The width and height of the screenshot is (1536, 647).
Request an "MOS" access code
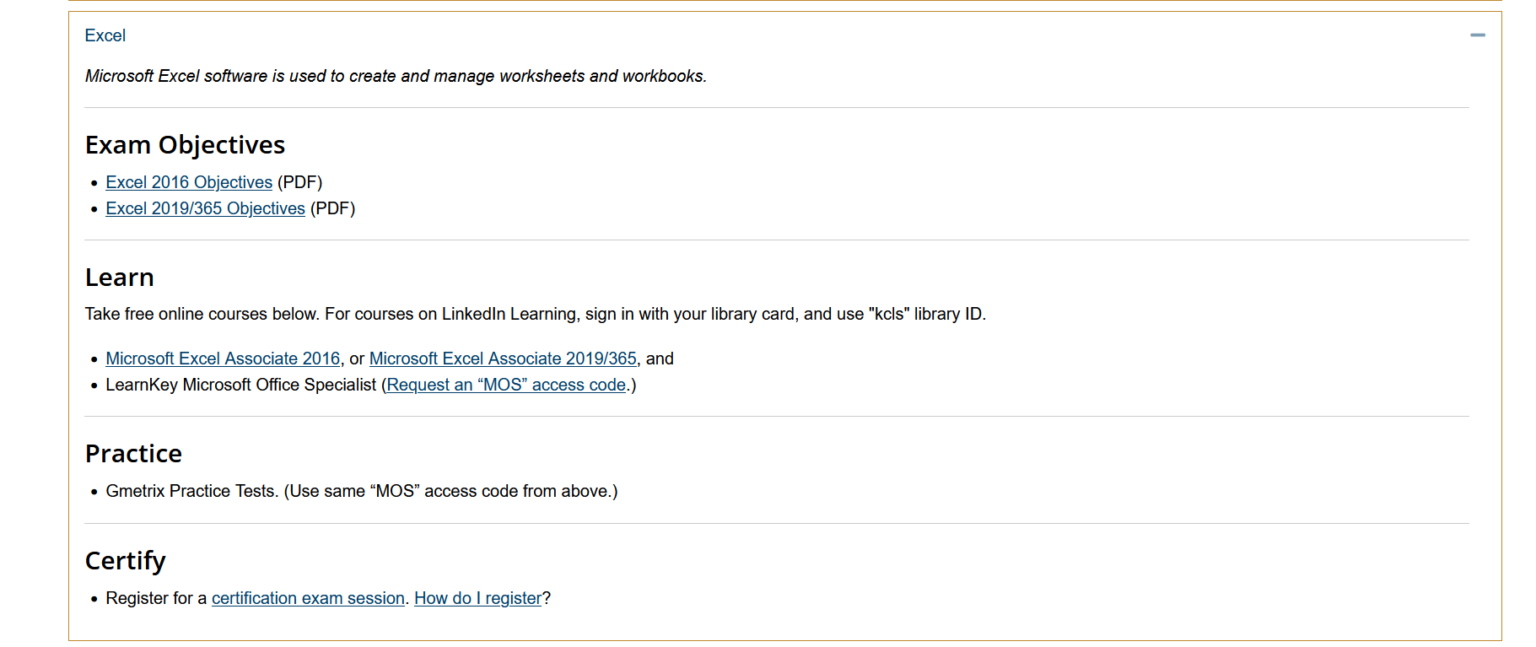pos(506,384)
